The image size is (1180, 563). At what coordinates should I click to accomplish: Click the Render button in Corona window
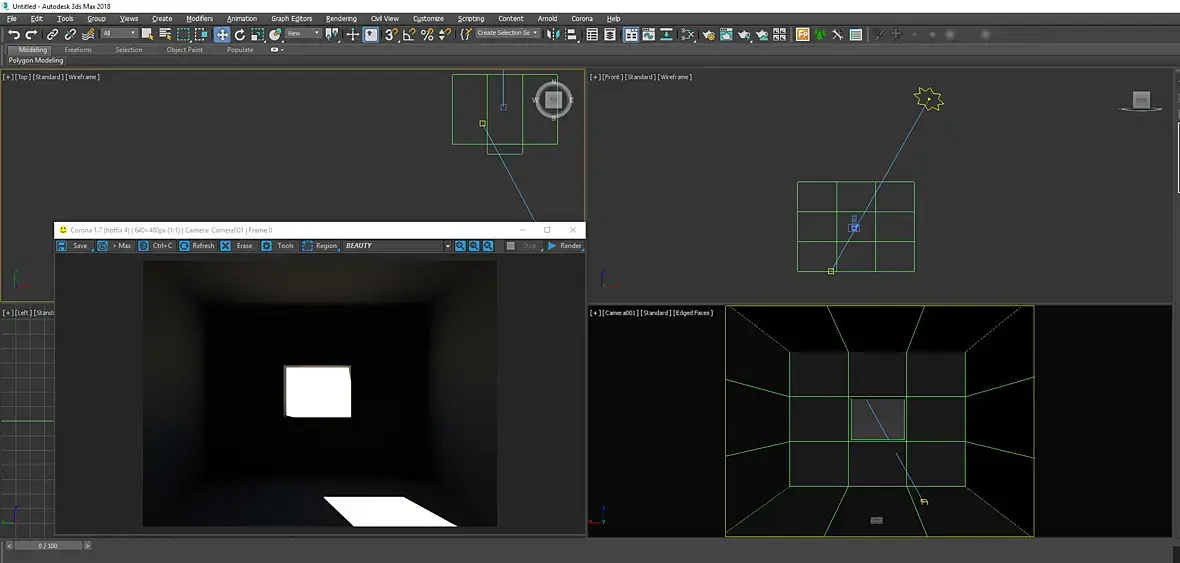[x=564, y=245]
